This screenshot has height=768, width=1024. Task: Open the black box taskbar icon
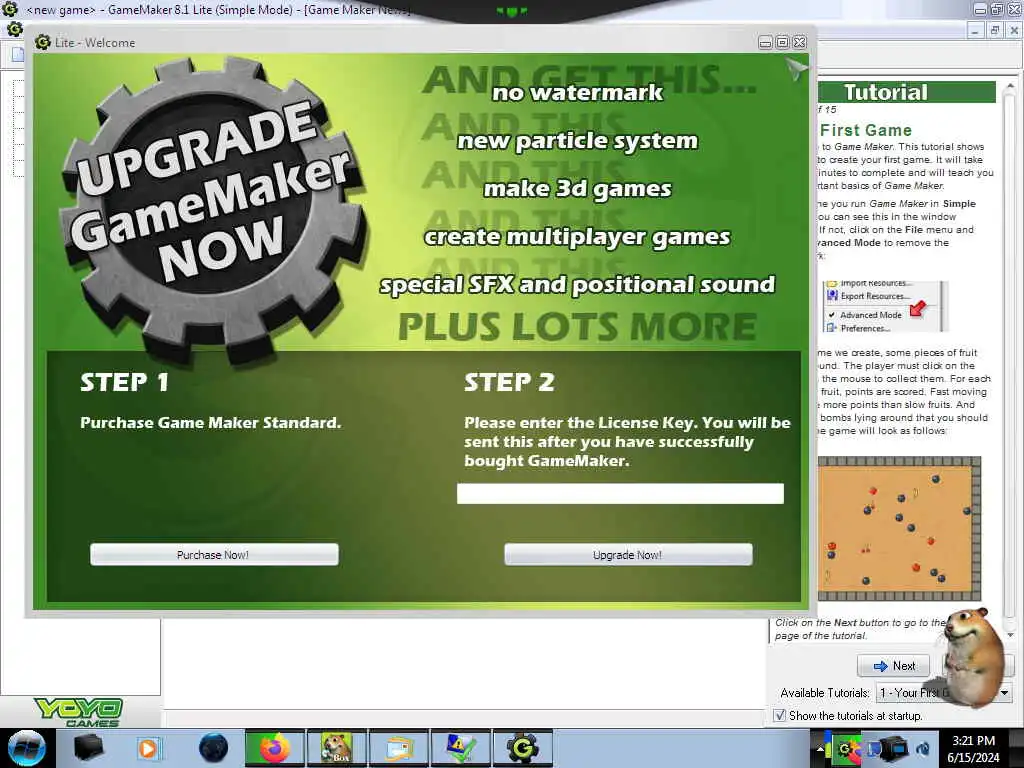(x=89, y=748)
